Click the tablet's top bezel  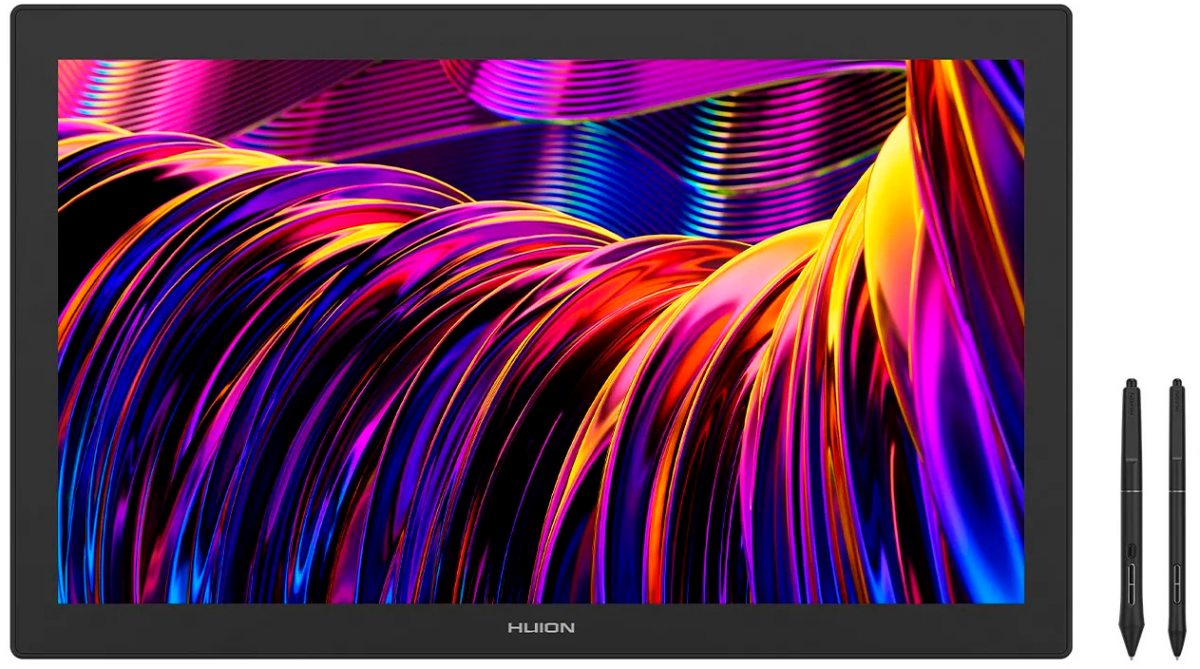pyautogui.click(x=540, y=32)
